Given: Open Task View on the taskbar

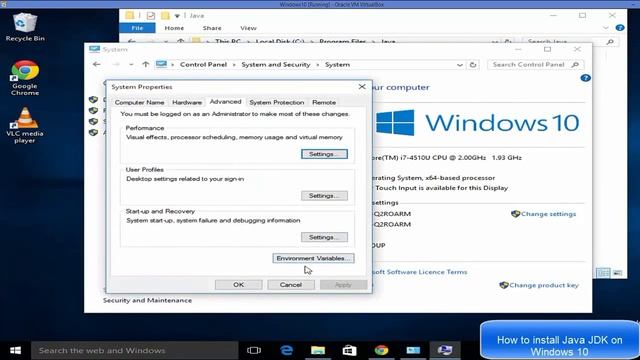Looking at the screenshot, I should (x=253, y=350).
